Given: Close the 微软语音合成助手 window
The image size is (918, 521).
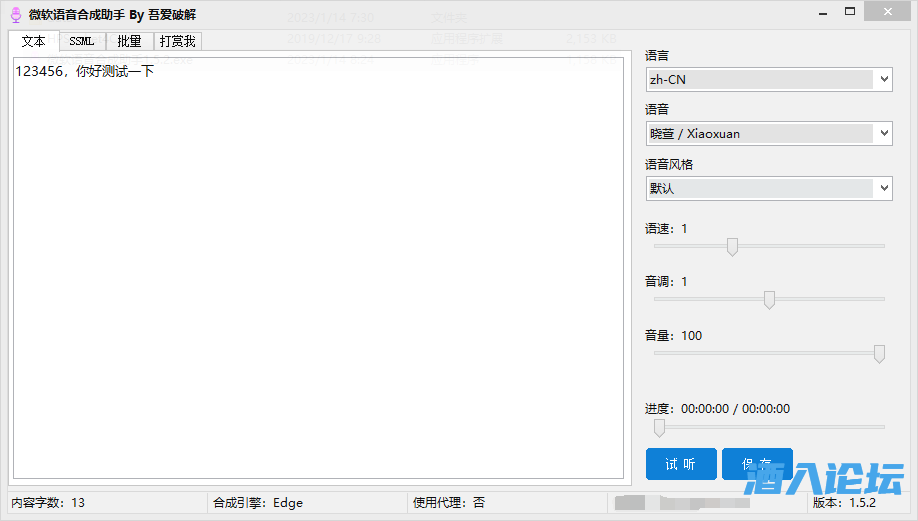Looking at the screenshot, I should coord(888,12).
